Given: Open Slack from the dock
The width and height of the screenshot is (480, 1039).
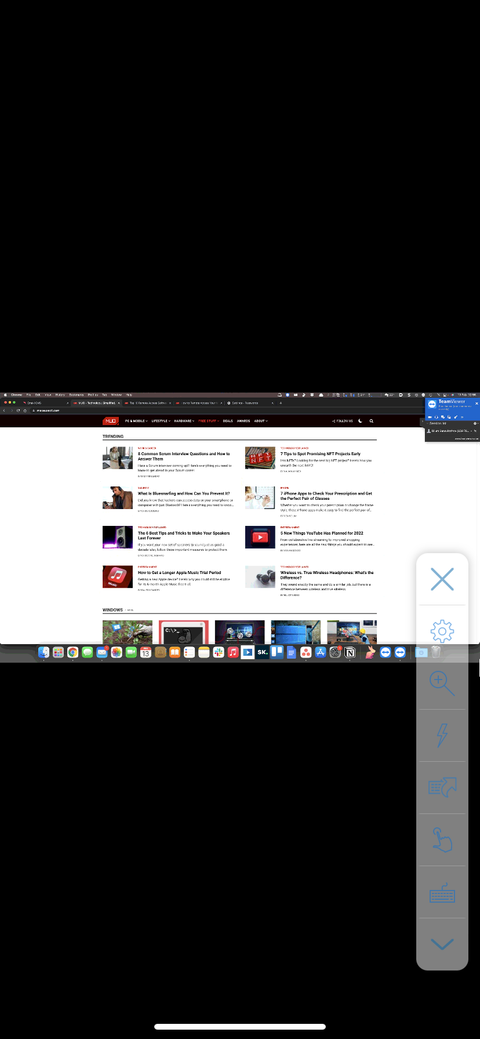Looking at the screenshot, I should point(218,652).
